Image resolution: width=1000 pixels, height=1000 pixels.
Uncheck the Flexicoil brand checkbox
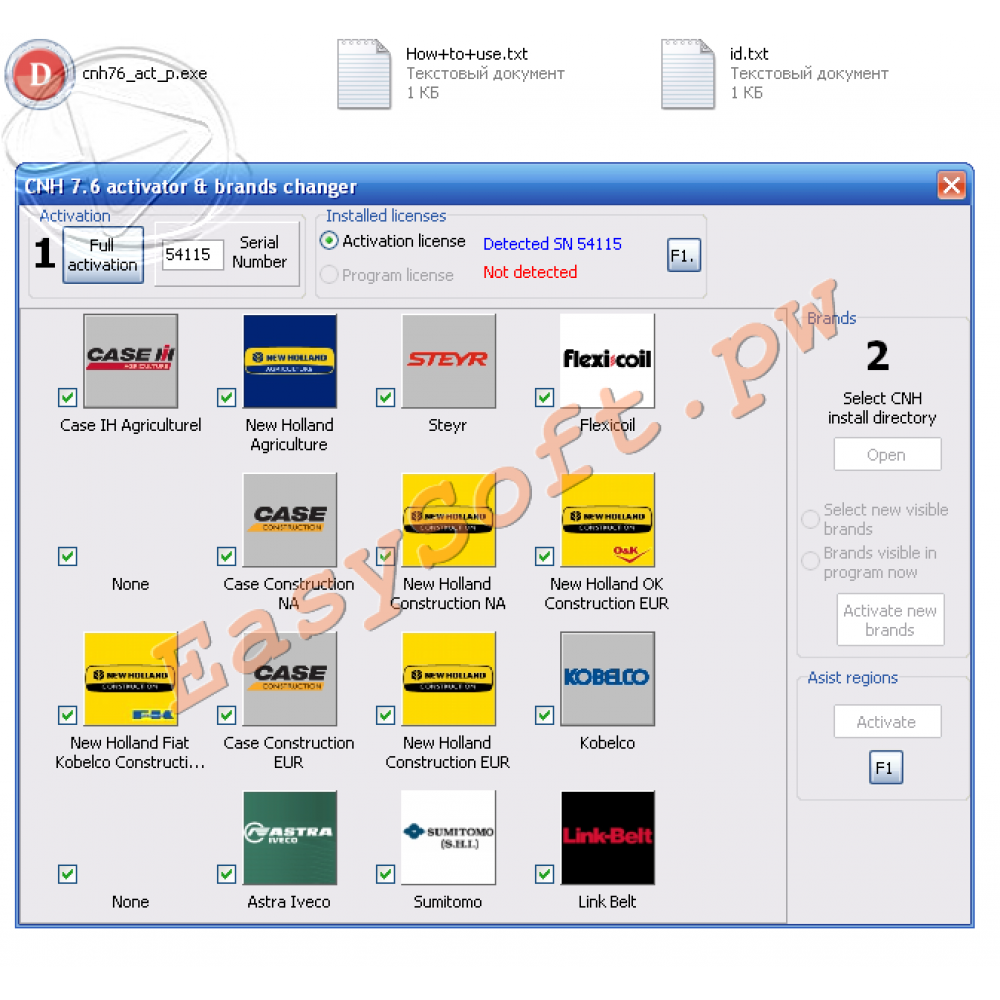click(544, 397)
